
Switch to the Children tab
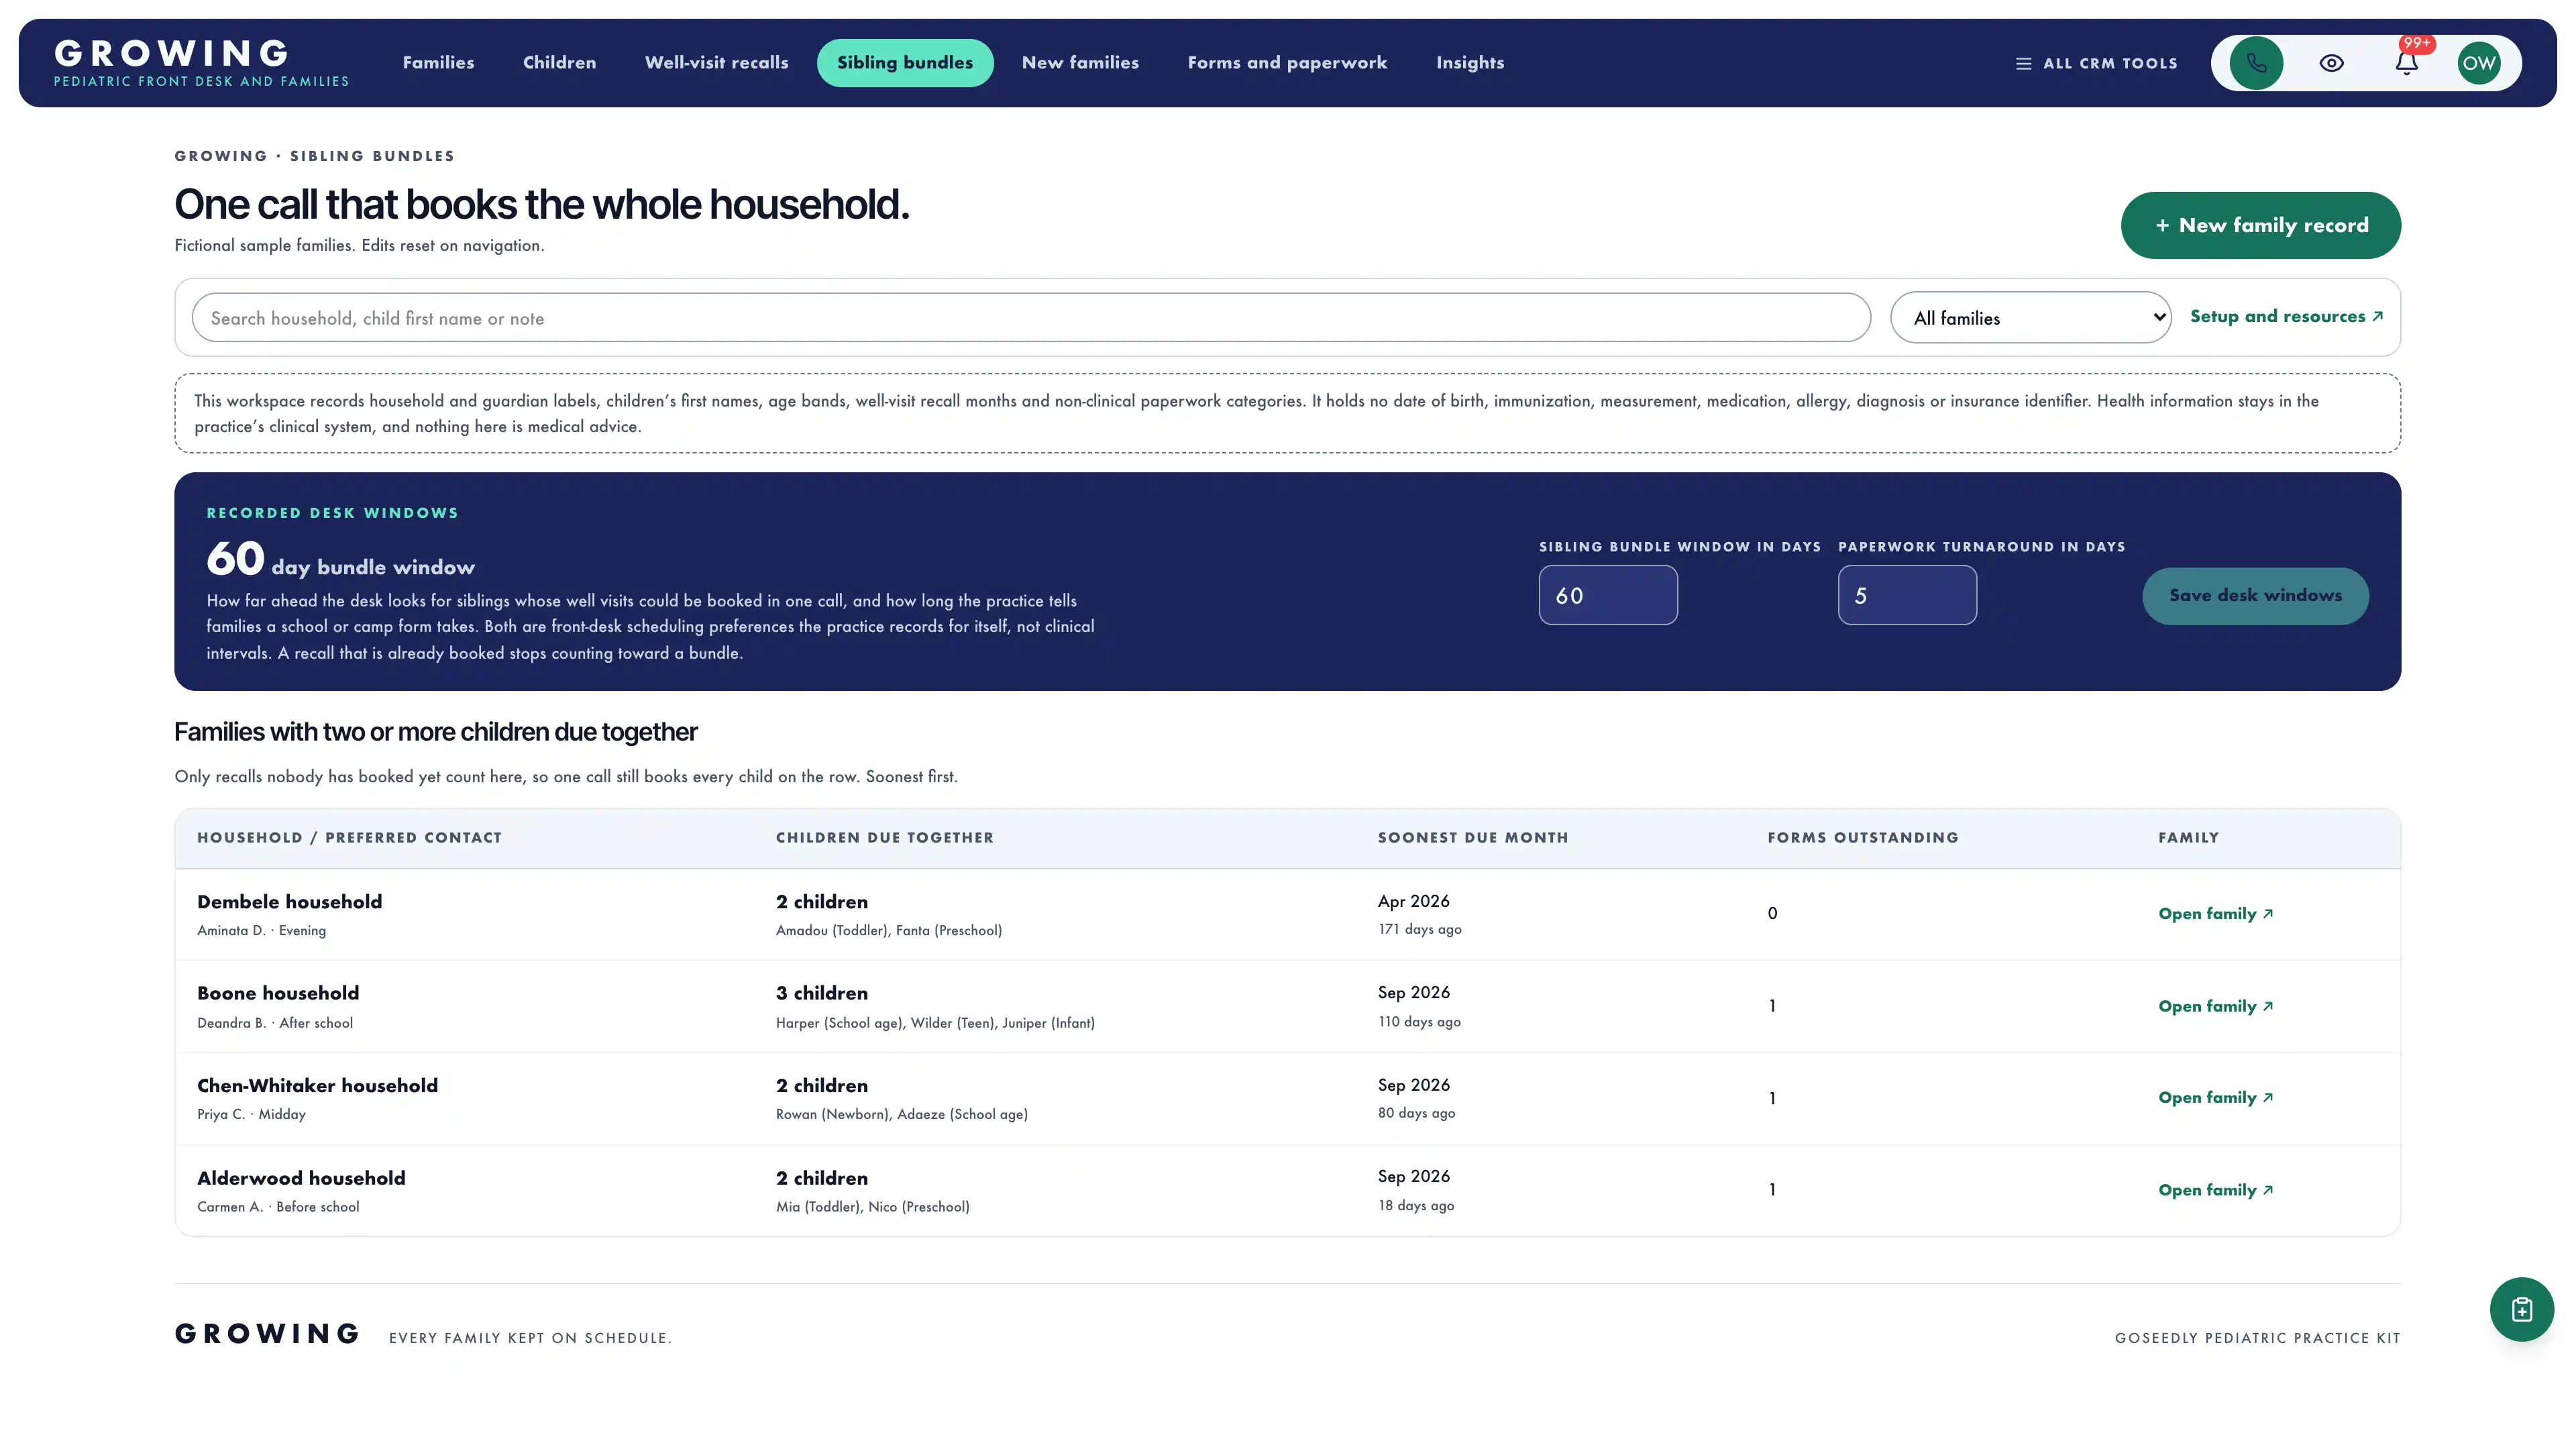pyautogui.click(x=559, y=63)
